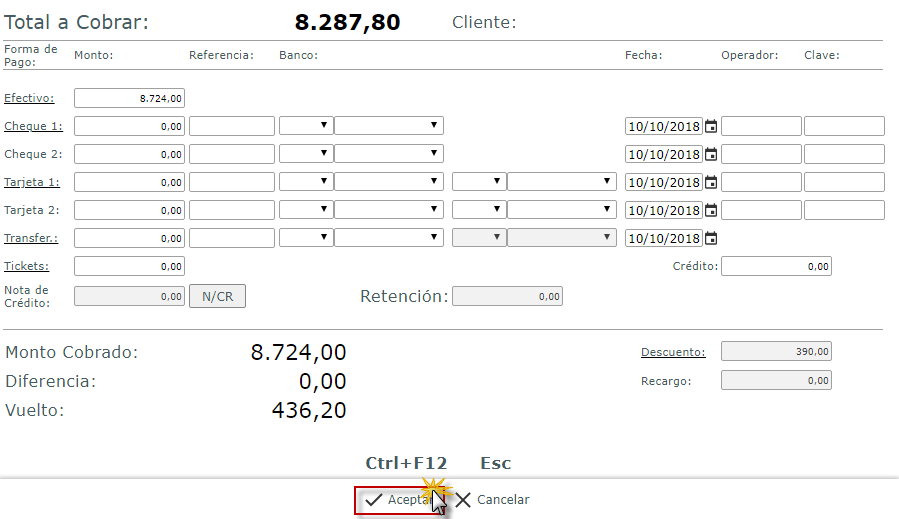The width and height of the screenshot is (899, 519).
Task: Click the Aceptar button
Action: (400, 500)
